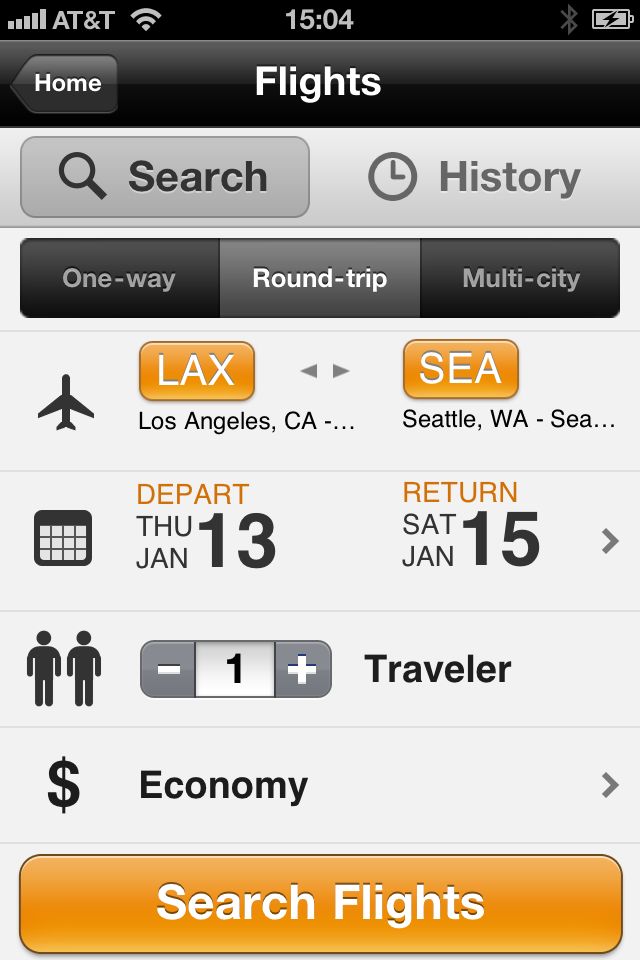Expand cabin class options with the Economy chevron

click(x=610, y=785)
